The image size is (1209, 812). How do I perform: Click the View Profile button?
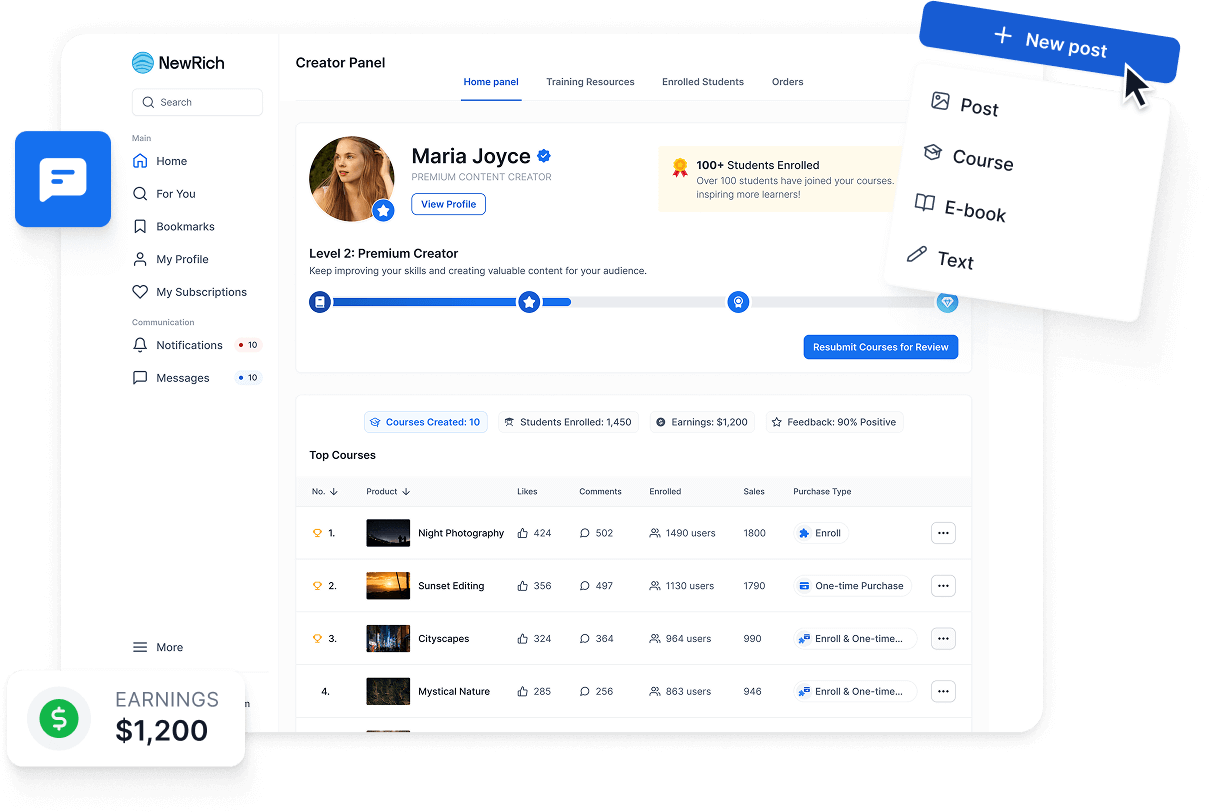[x=448, y=204]
